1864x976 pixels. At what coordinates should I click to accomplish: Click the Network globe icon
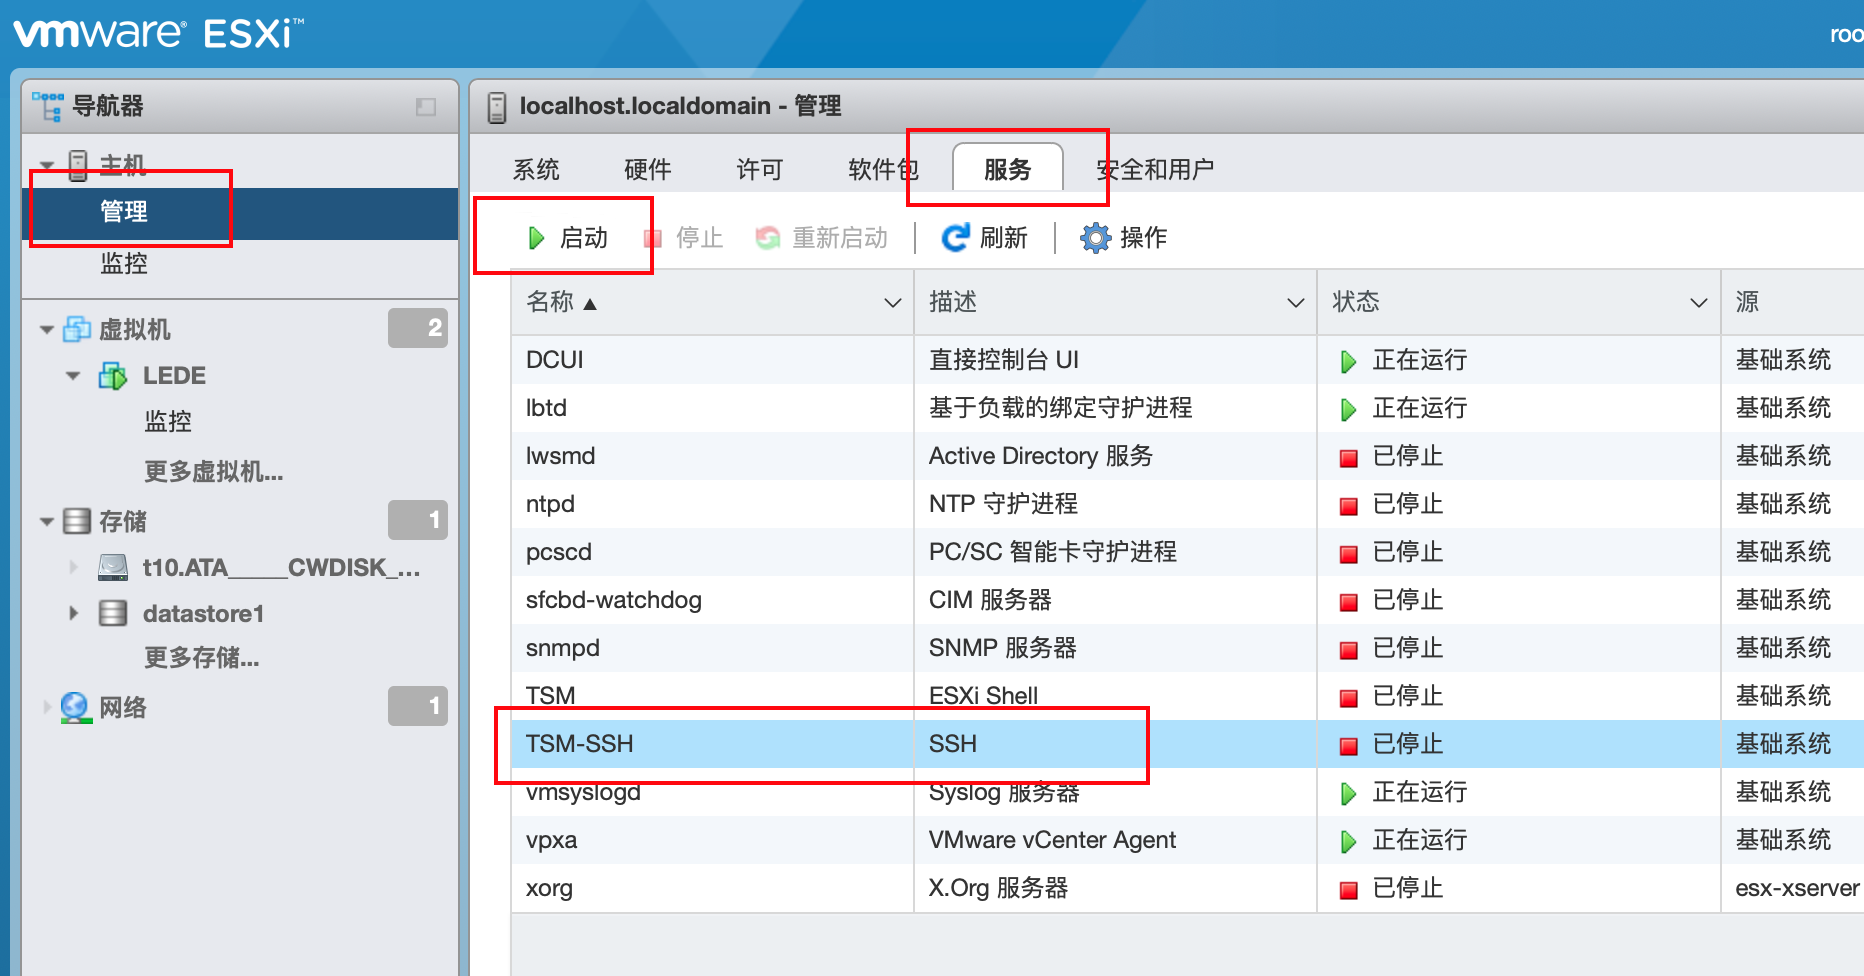tap(76, 708)
